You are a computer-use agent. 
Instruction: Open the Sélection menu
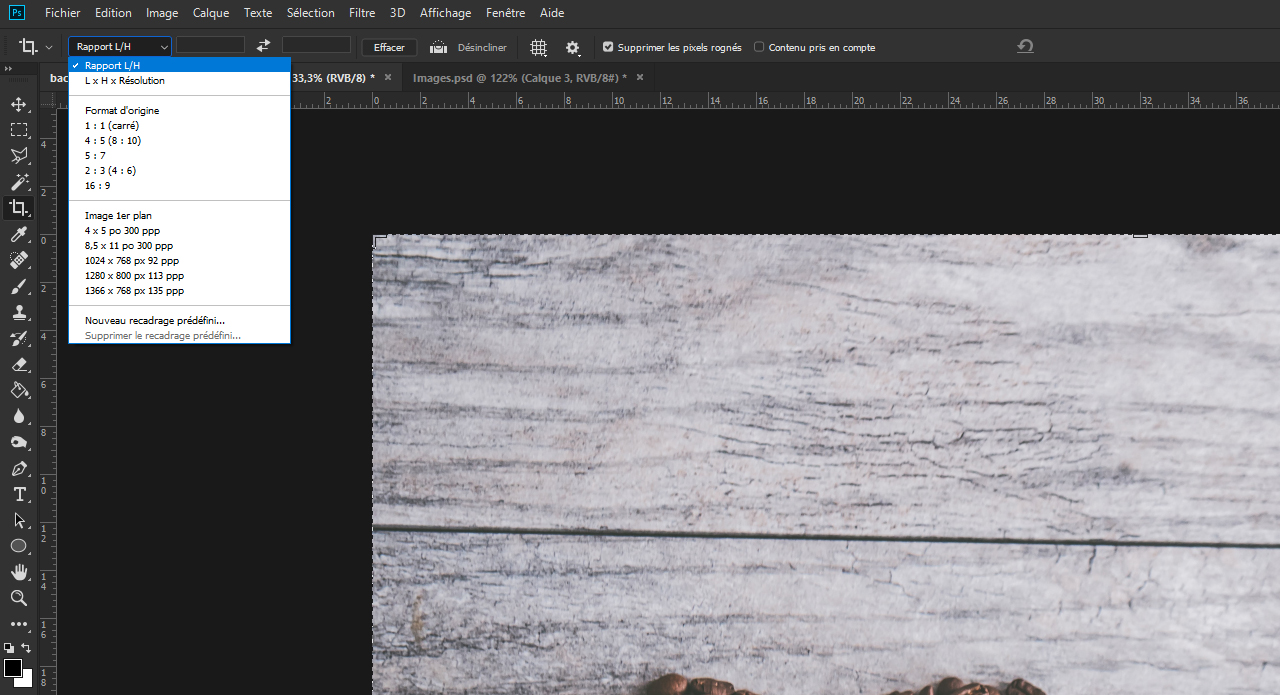tap(311, 13)
